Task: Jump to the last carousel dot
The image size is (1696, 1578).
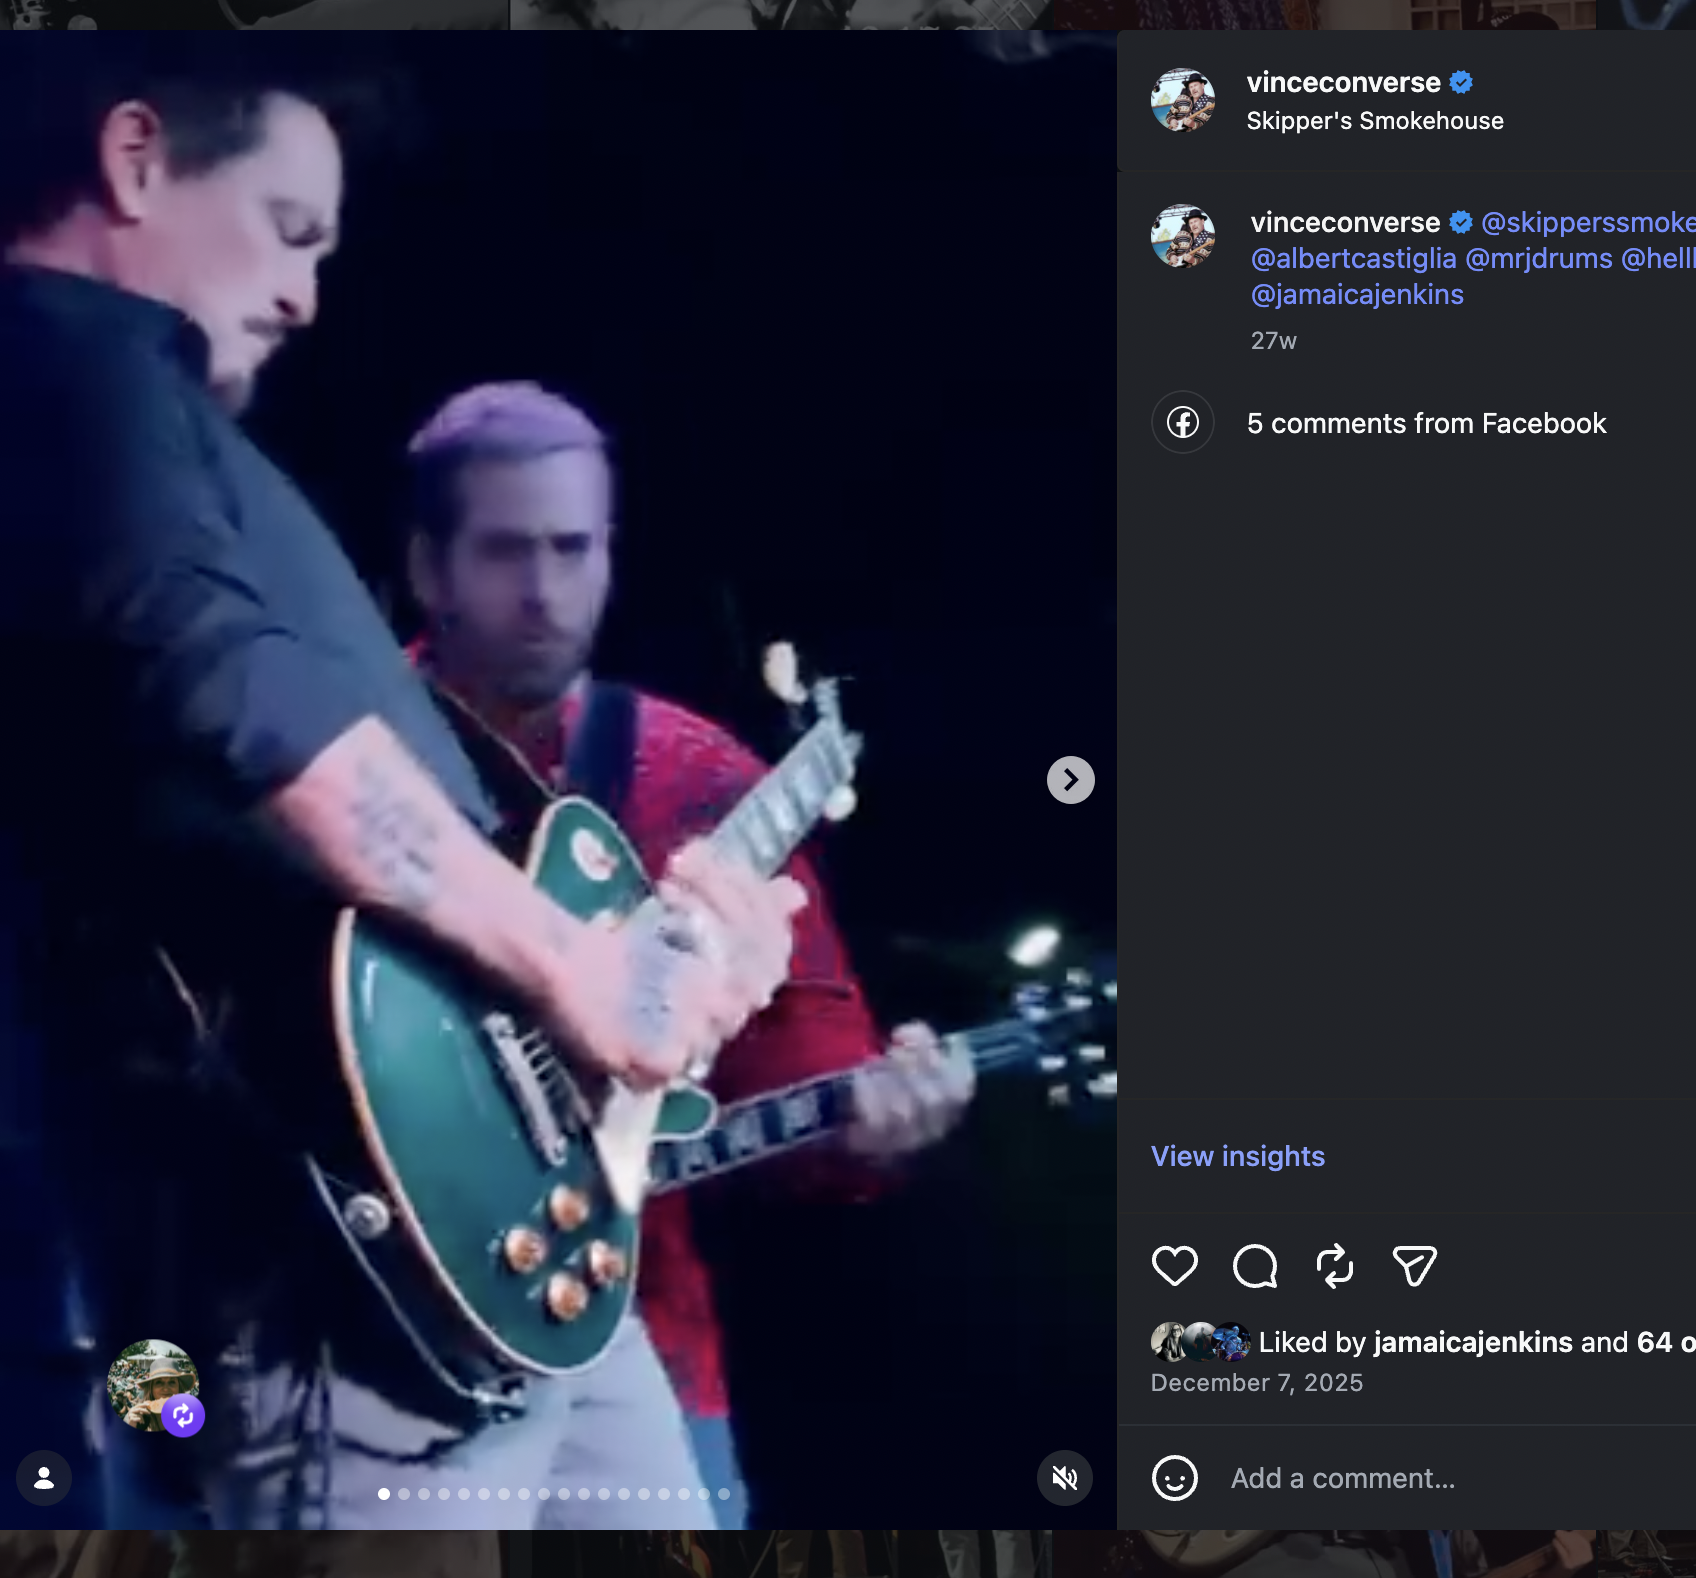Action: pos(724,1494)
